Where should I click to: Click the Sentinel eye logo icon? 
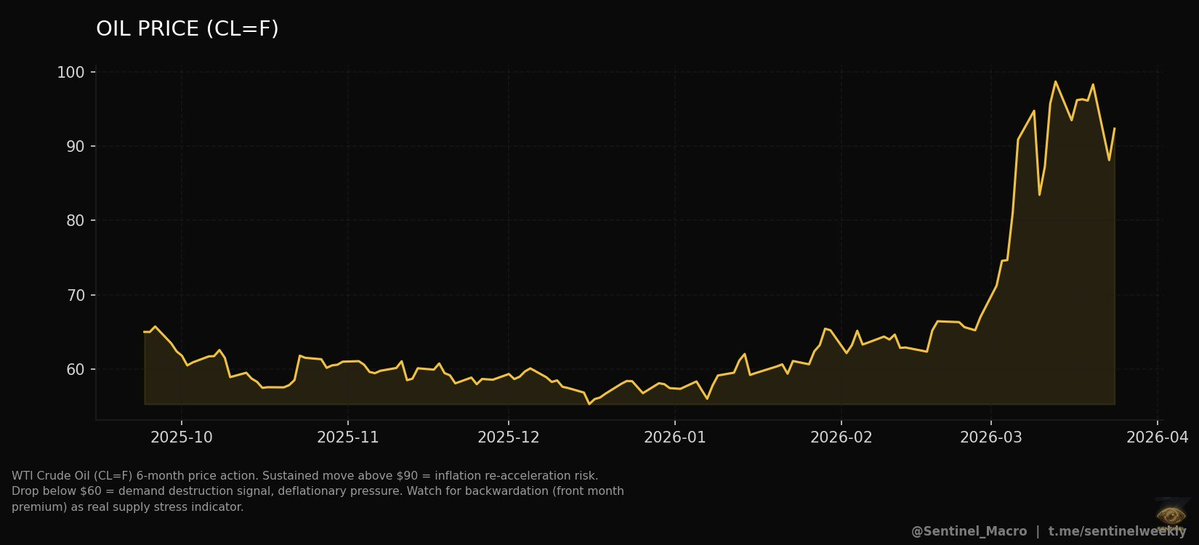(x=1171, y=514)
